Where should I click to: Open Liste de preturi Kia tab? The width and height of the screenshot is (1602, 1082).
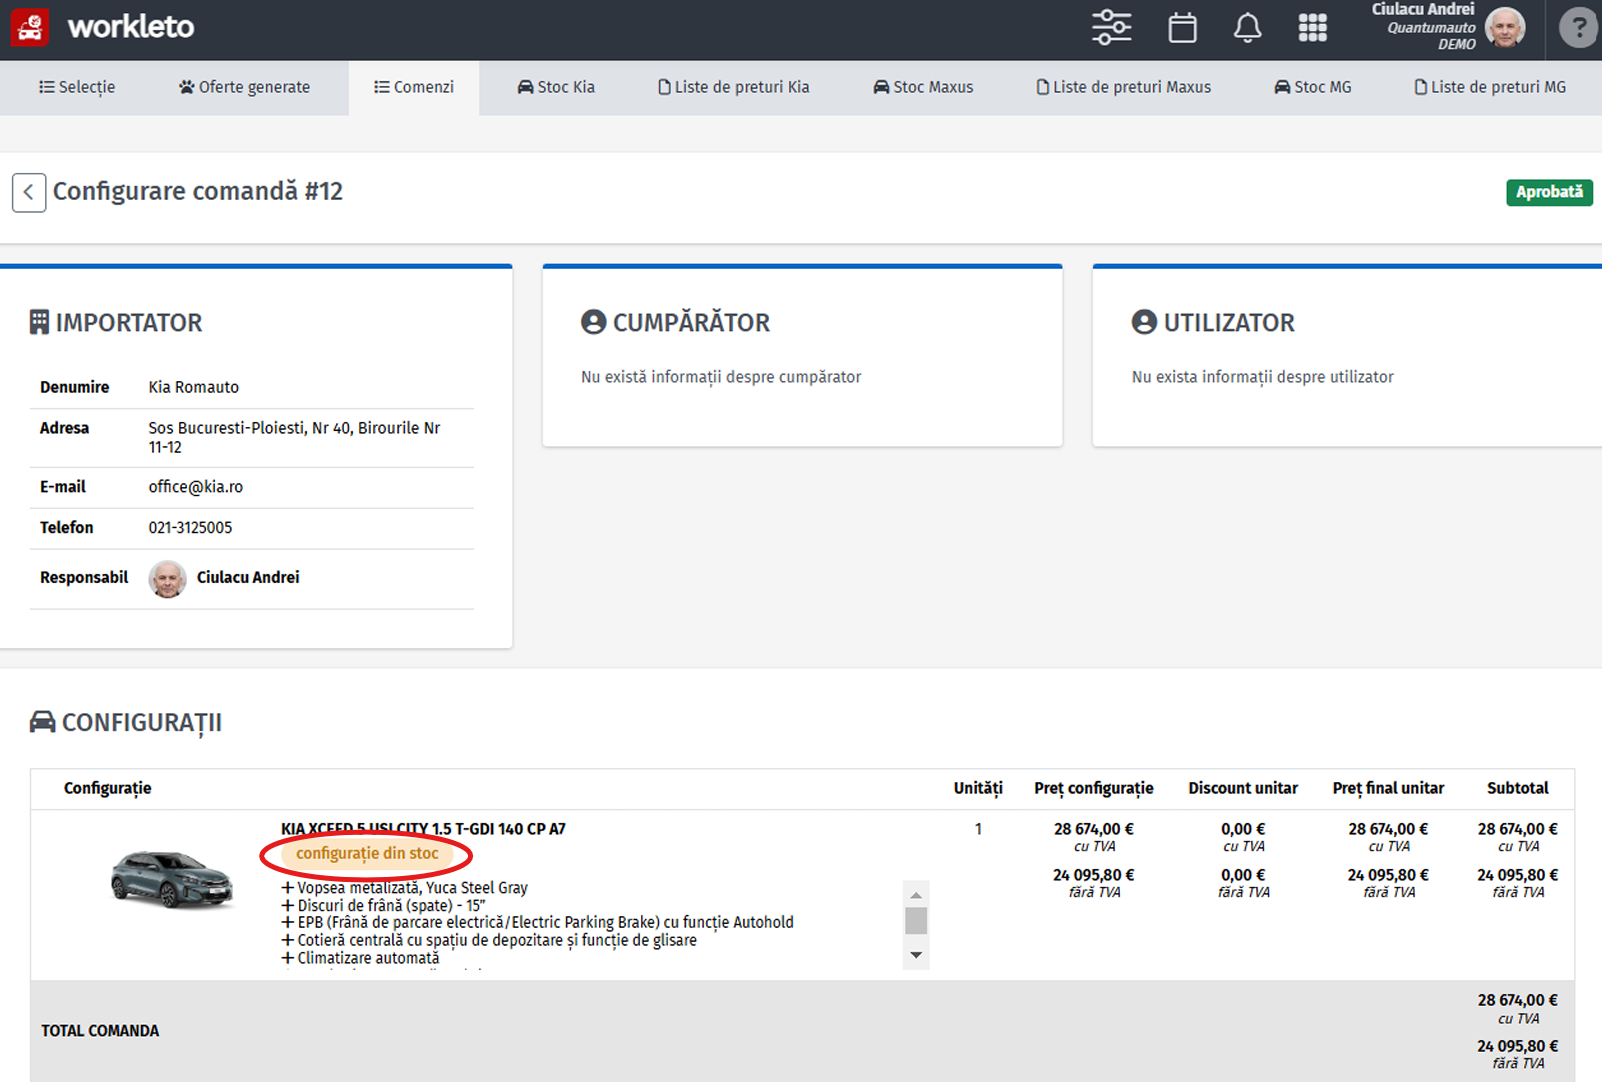pos(734,87)
